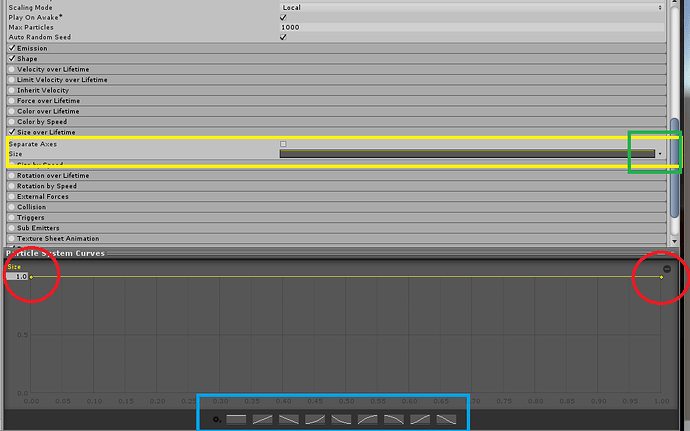Expand the Collision module header
Image resolution: width=690 pixels, height=431 pixels.
337,207
